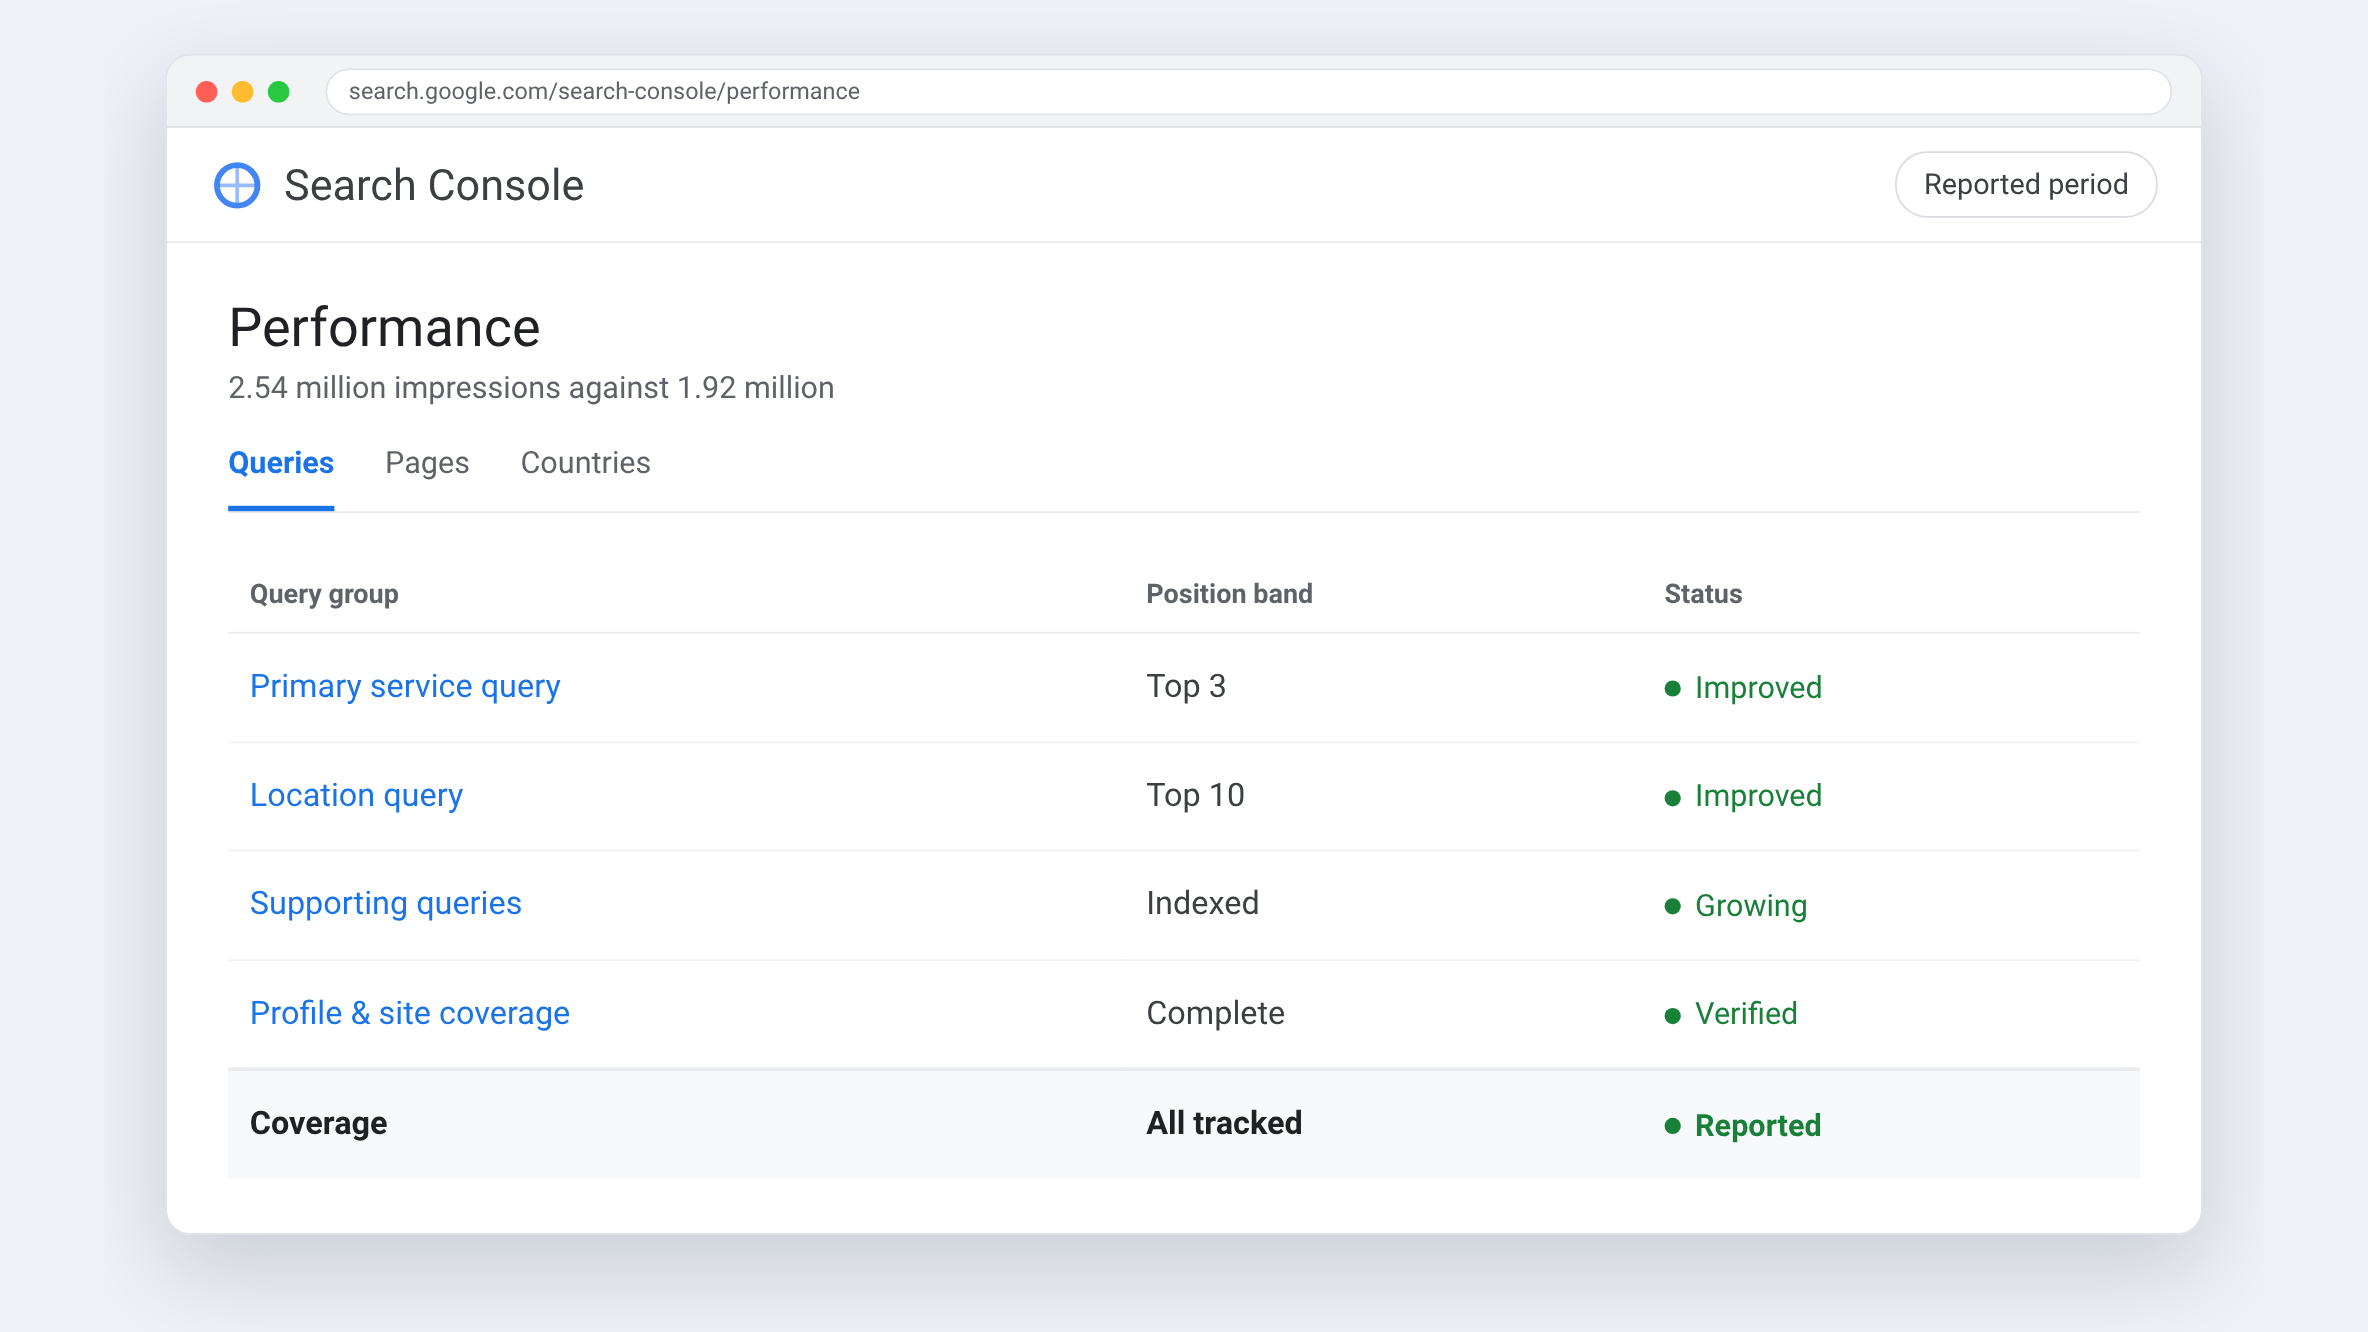Click the Growing status label
The image size is (2368, 1332).
[1736, 906]
